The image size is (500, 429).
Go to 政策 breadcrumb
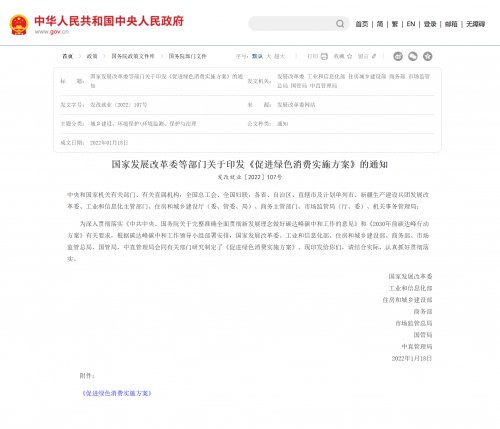(92, 56)
